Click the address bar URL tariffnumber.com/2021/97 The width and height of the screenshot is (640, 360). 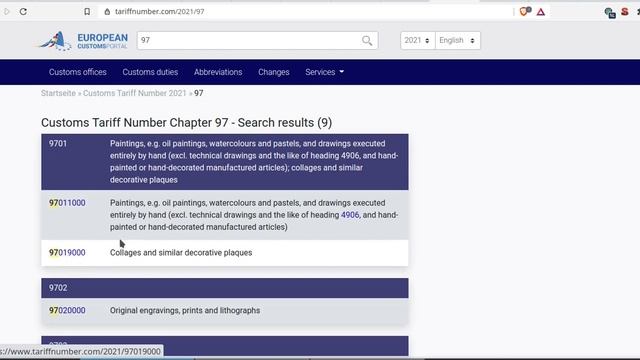point(160,11)
